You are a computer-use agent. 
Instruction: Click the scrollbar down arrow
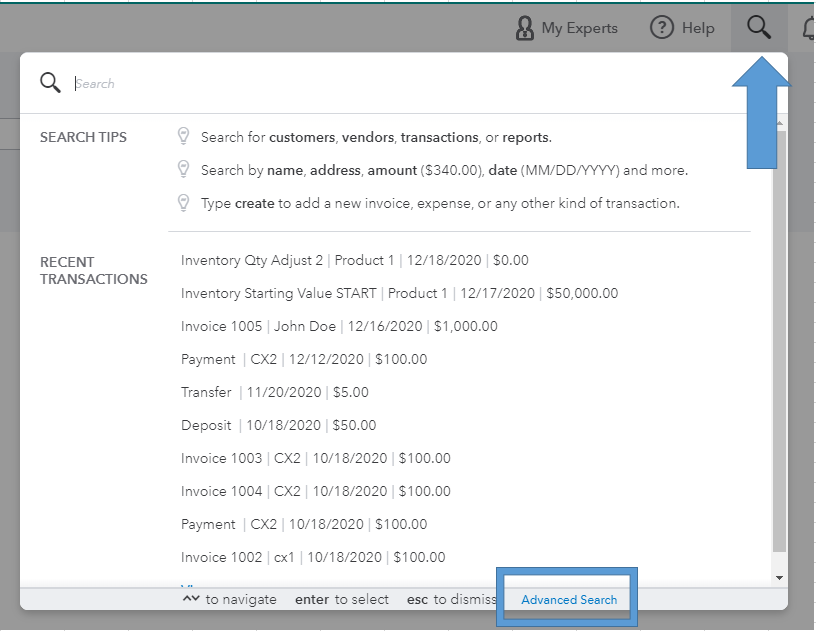pyautogui.click(x=780, y=578)
